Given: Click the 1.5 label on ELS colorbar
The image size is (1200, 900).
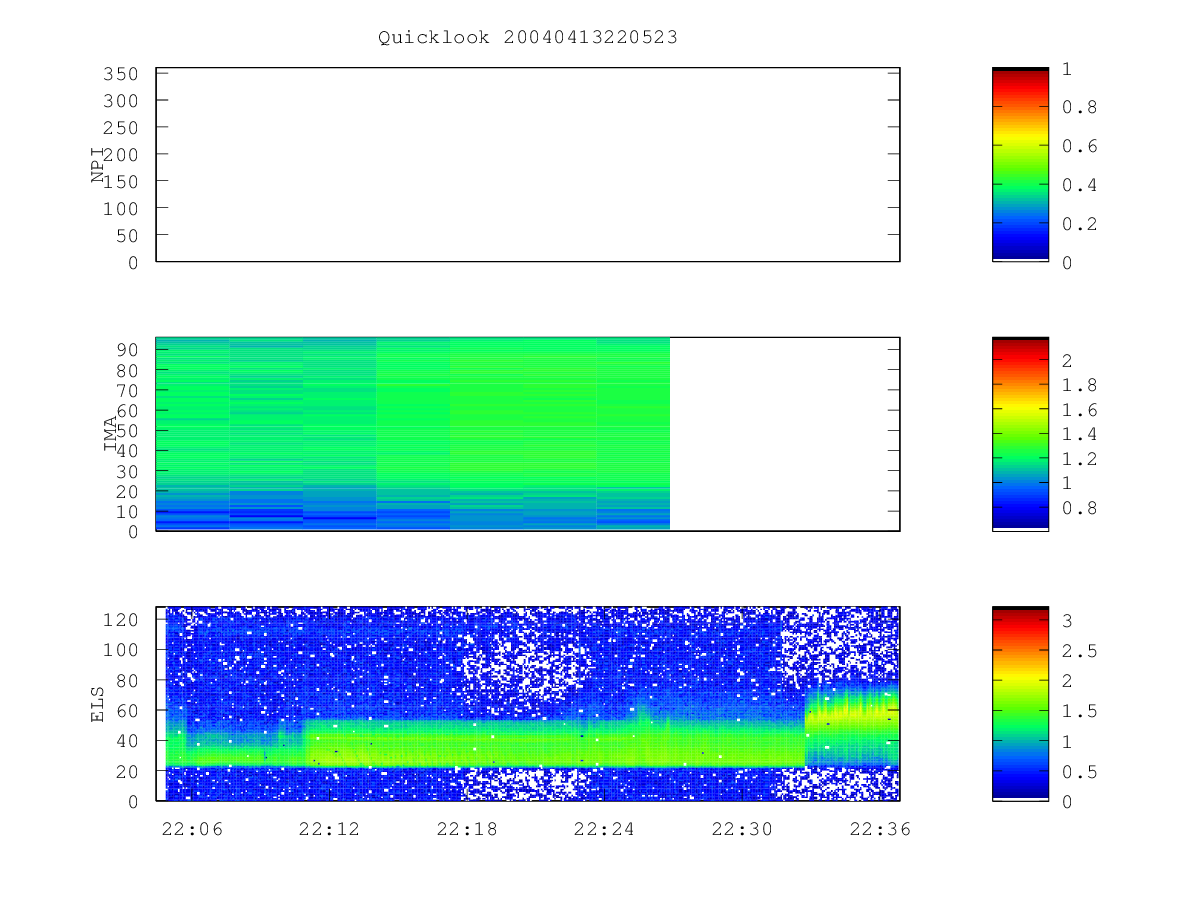Looking at the screenshot, I should (1078, 711).
